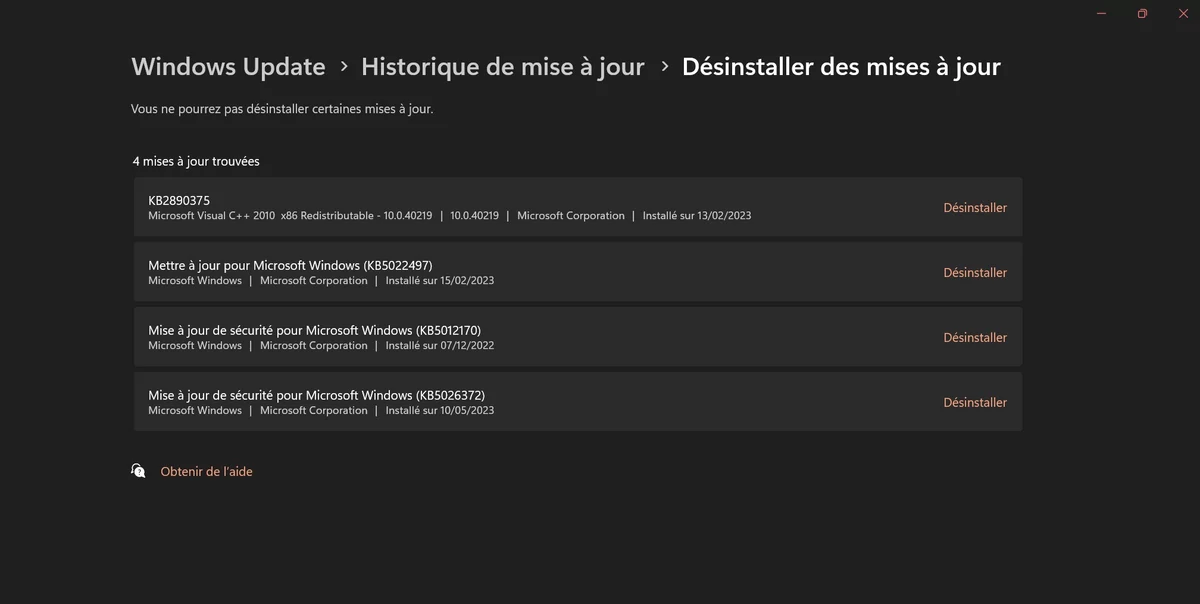The width and height of the screenshot is (1200, 604).
Task: Uninstall update KB2890375
Action: [975, 208]
